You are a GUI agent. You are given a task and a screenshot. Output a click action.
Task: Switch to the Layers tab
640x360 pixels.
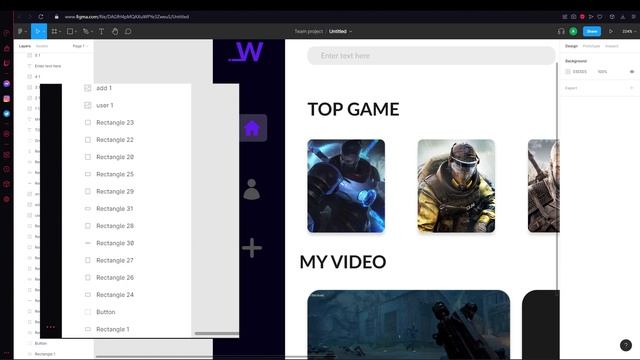25,46
